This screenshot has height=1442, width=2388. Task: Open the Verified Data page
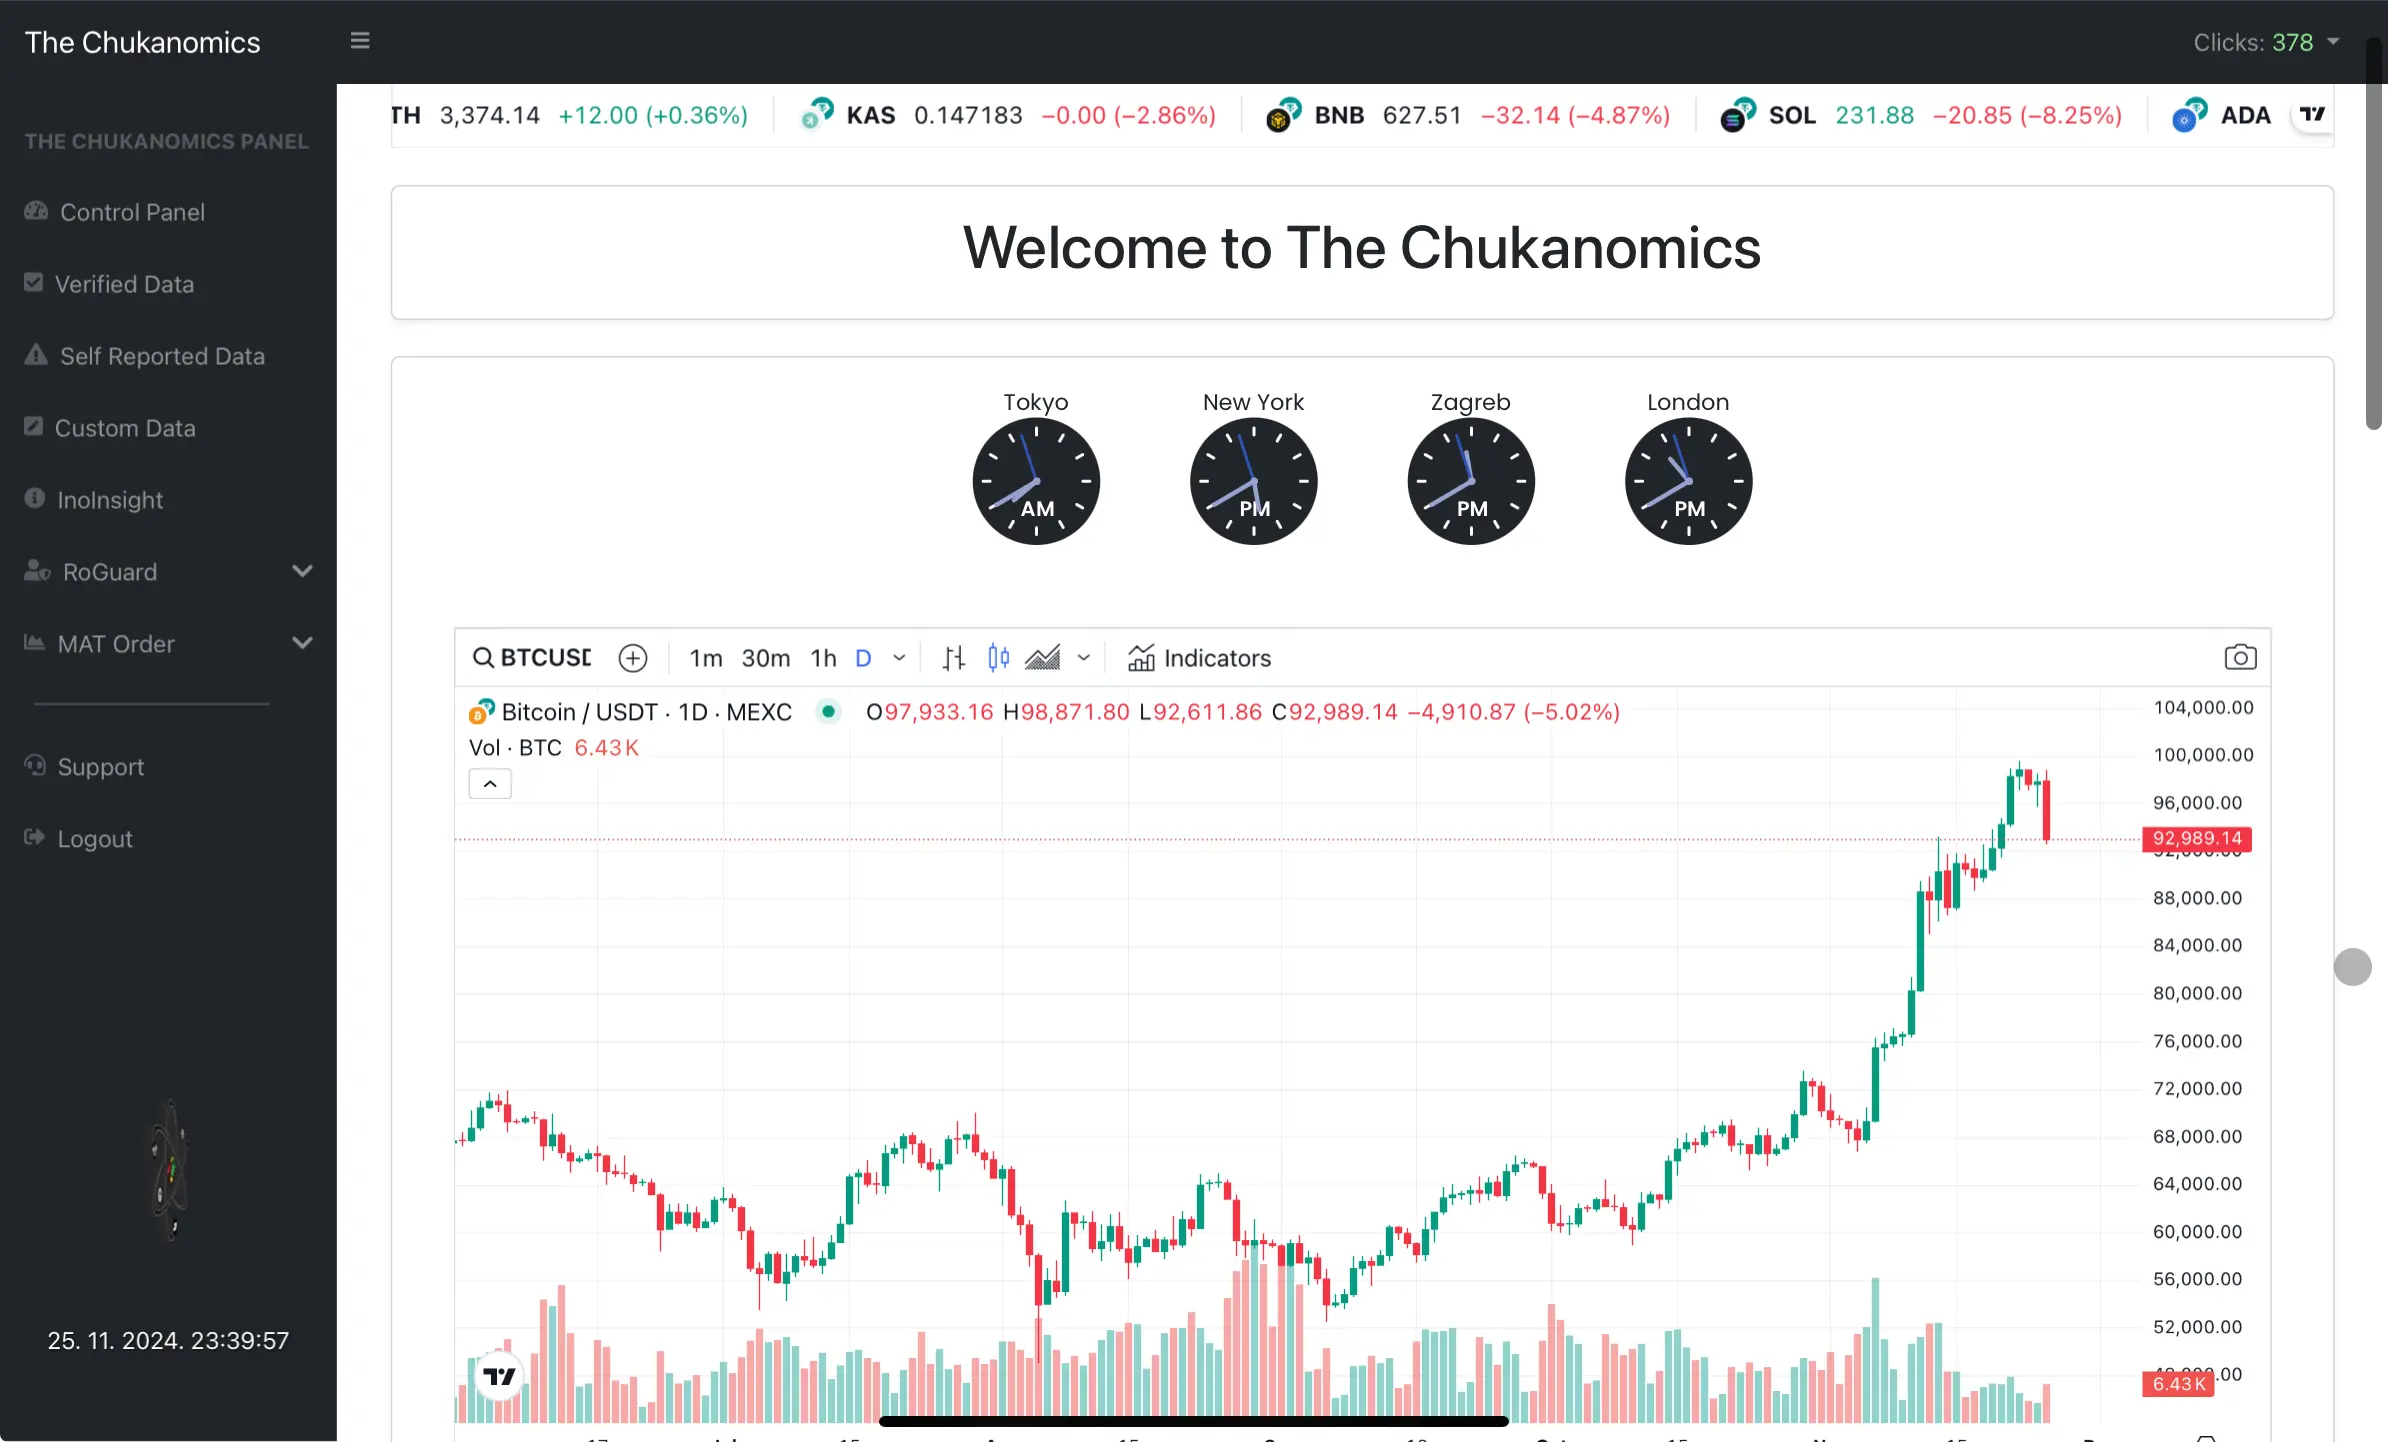124,284
